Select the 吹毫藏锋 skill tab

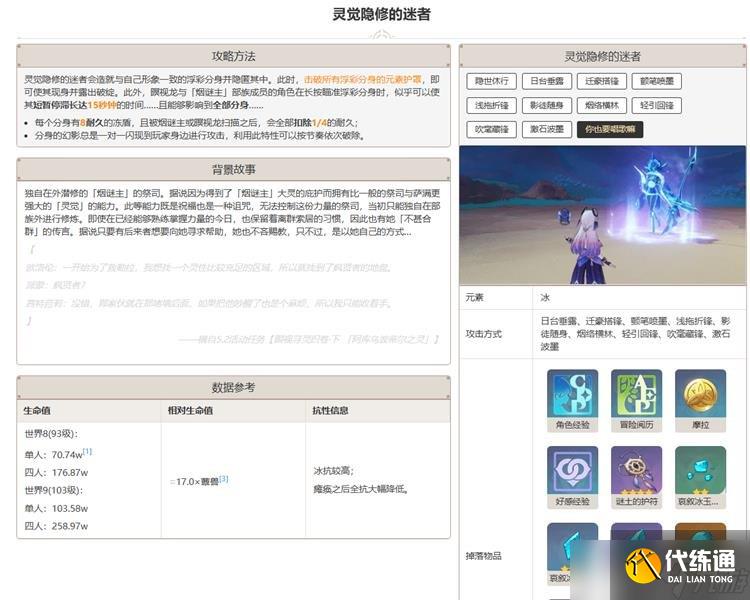point(491,129)
